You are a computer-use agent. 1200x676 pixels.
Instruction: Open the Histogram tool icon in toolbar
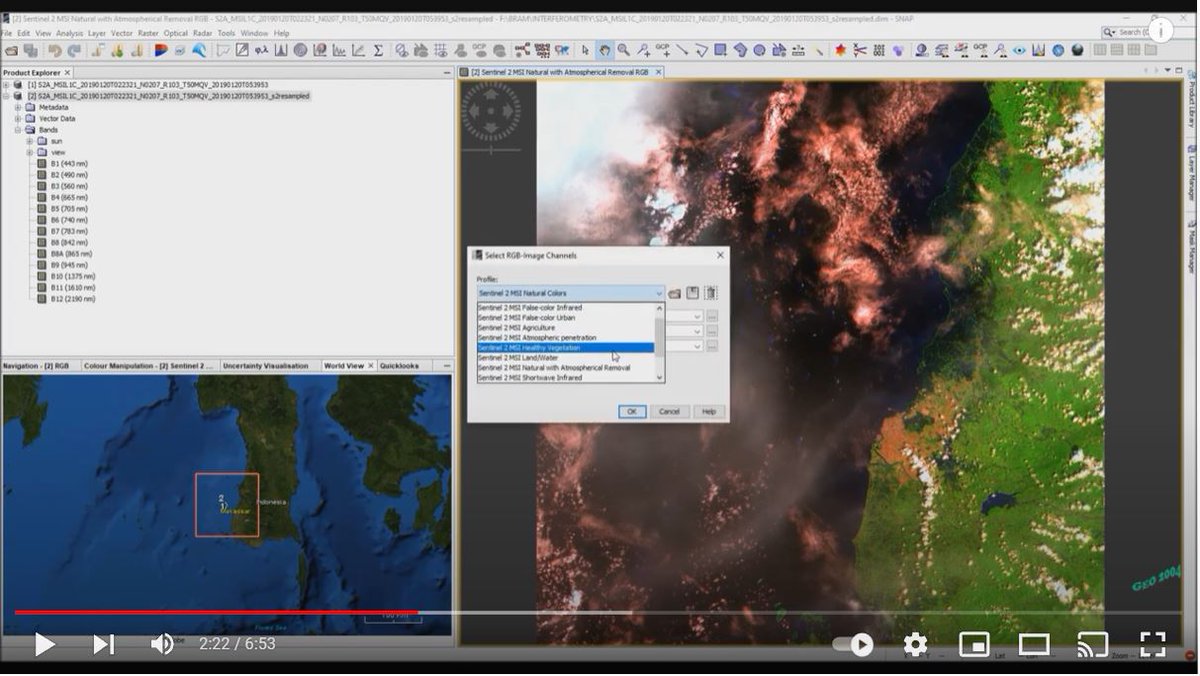point(281,50)
